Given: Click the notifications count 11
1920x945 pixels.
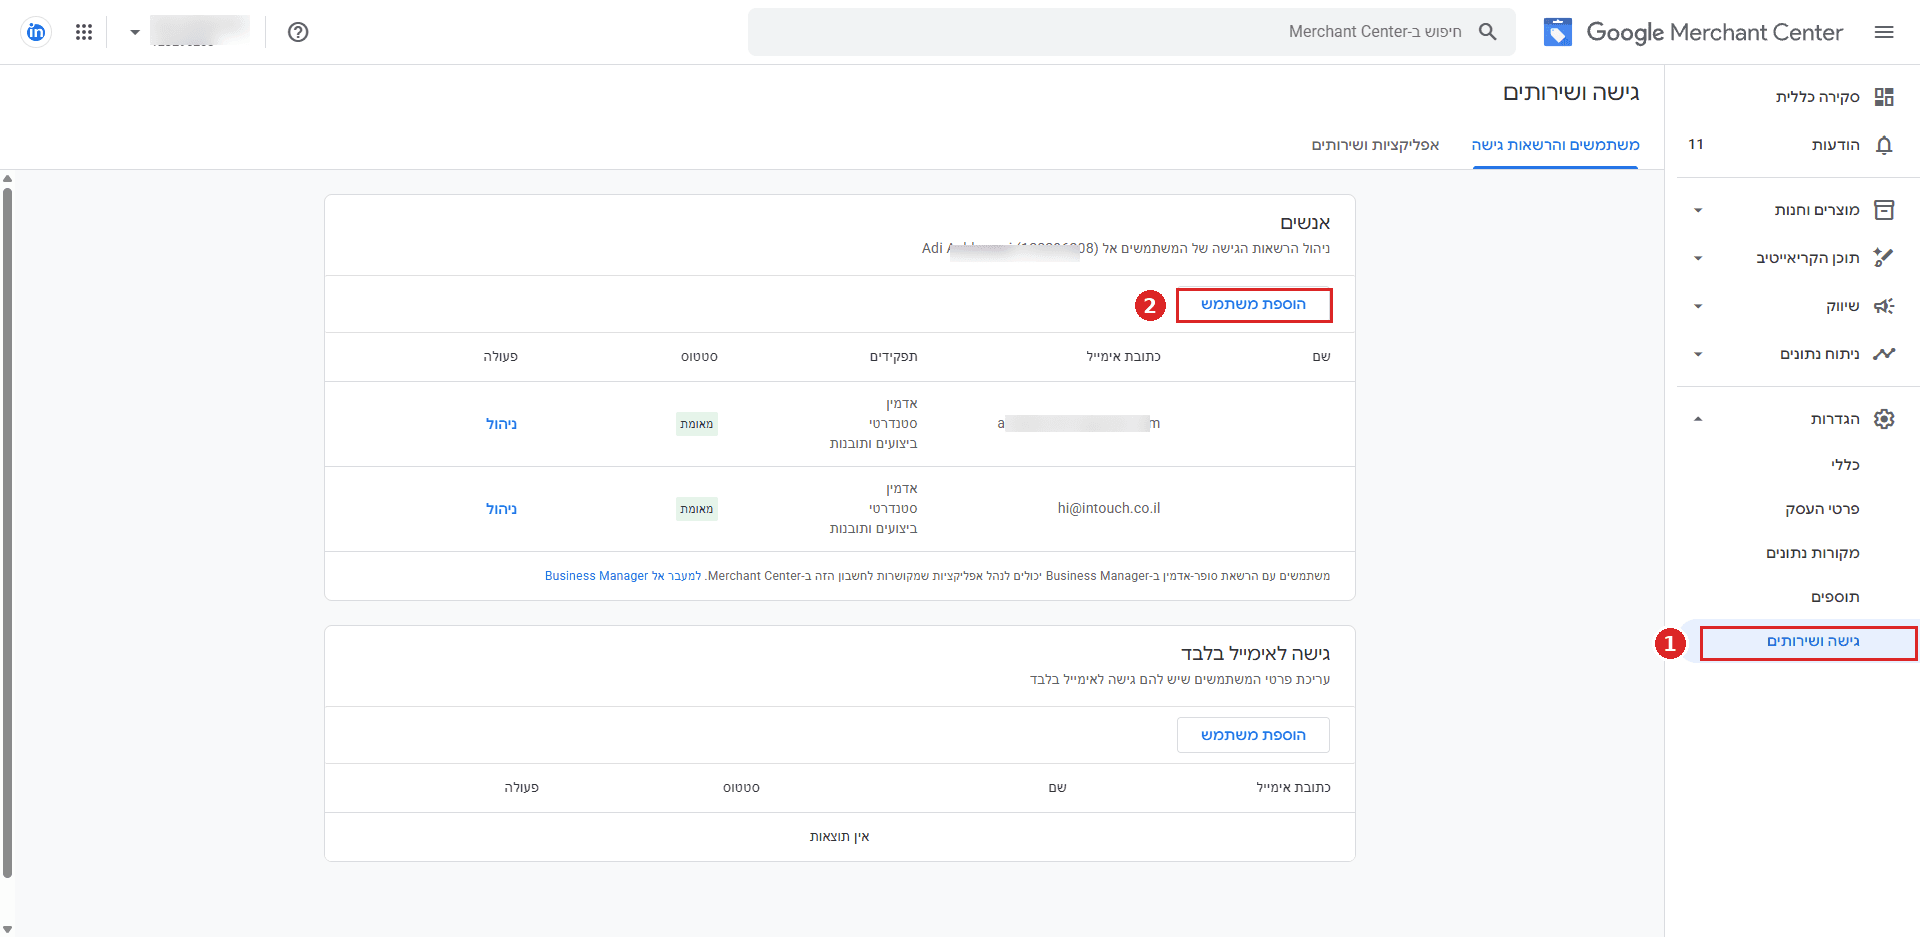Looking at the screenshot, I should [x=1696, y=145].
